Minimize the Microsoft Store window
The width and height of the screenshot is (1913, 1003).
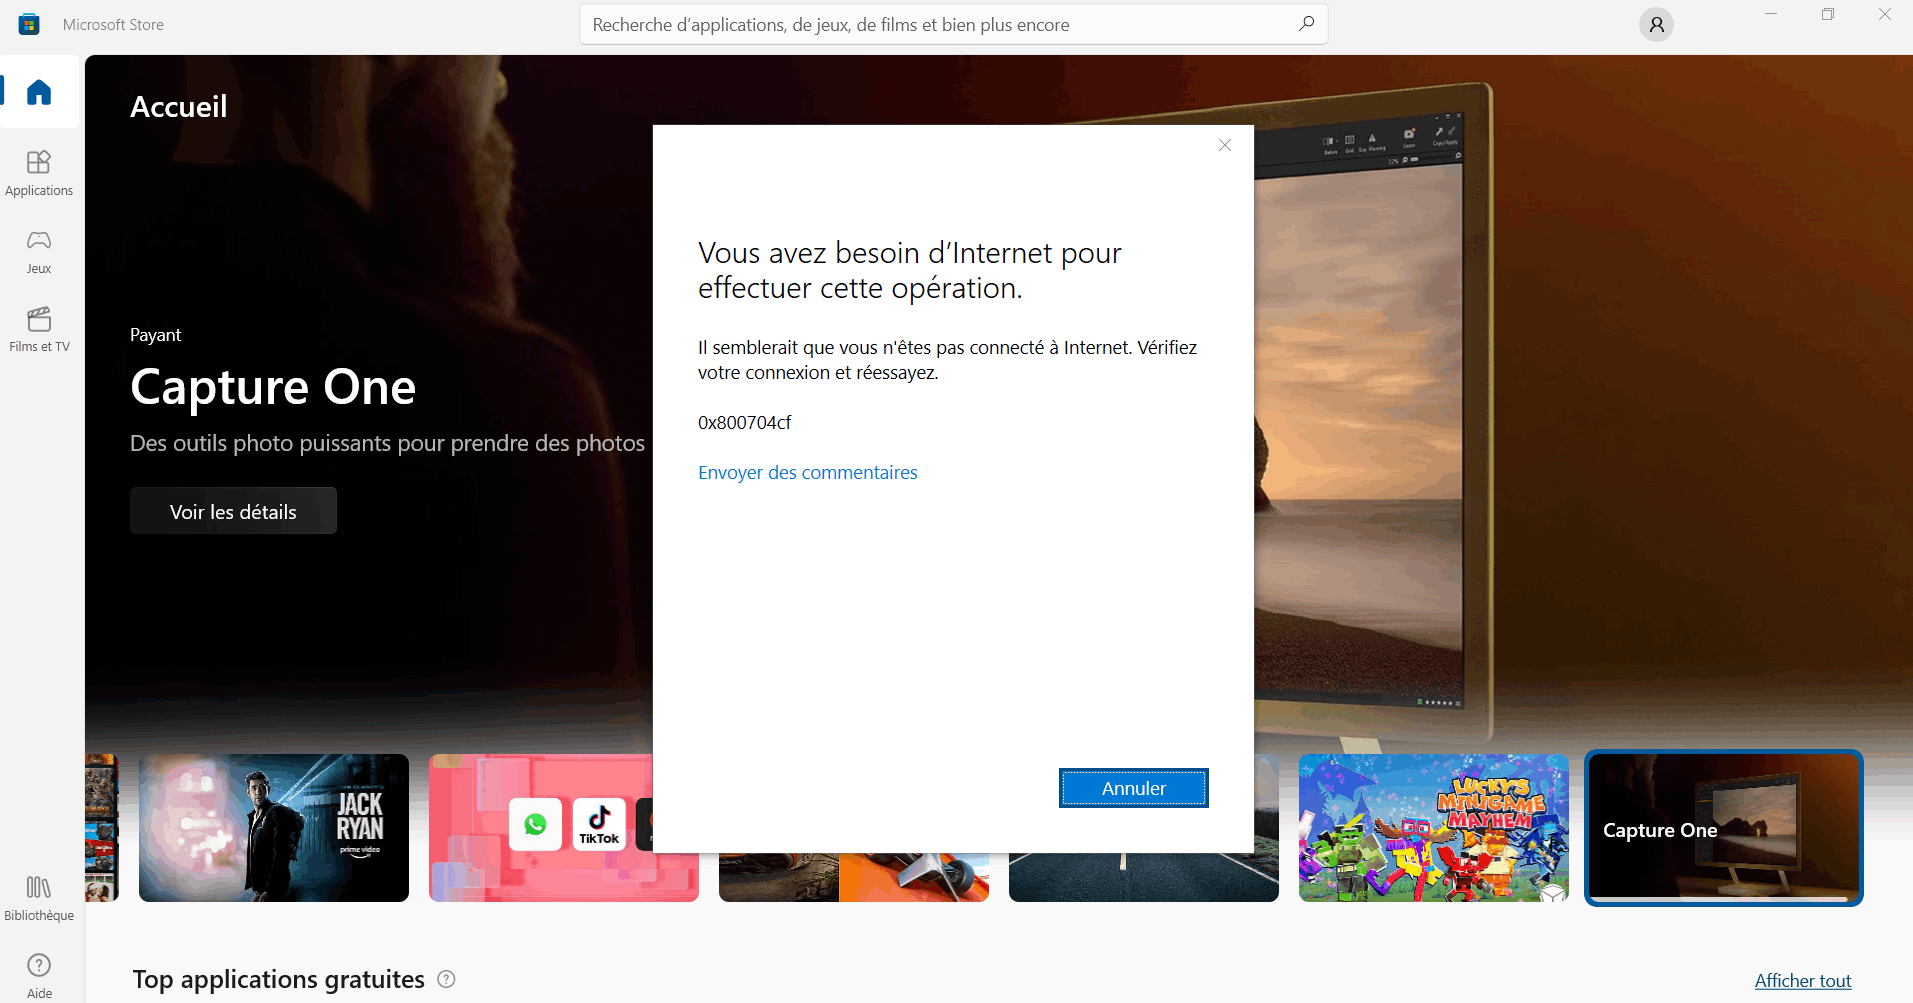click(x=1771, y=14)
